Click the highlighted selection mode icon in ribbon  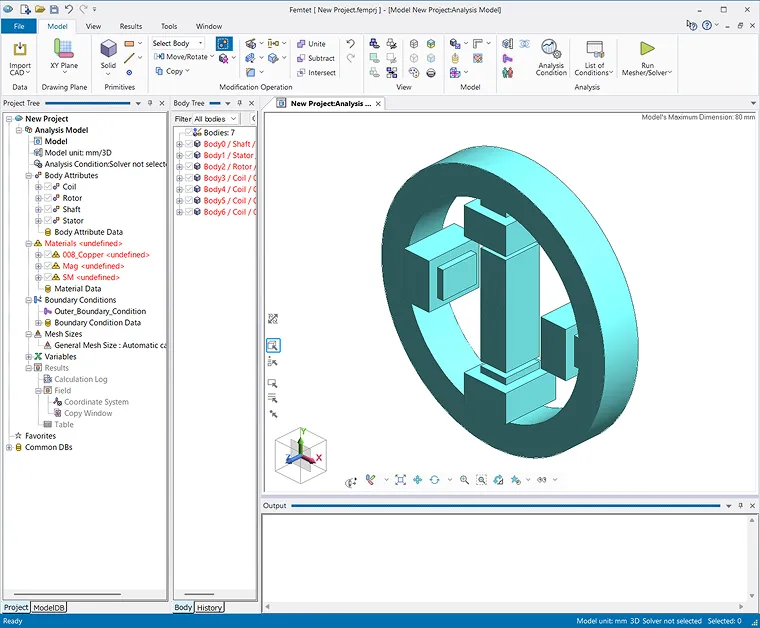[223, 44]
